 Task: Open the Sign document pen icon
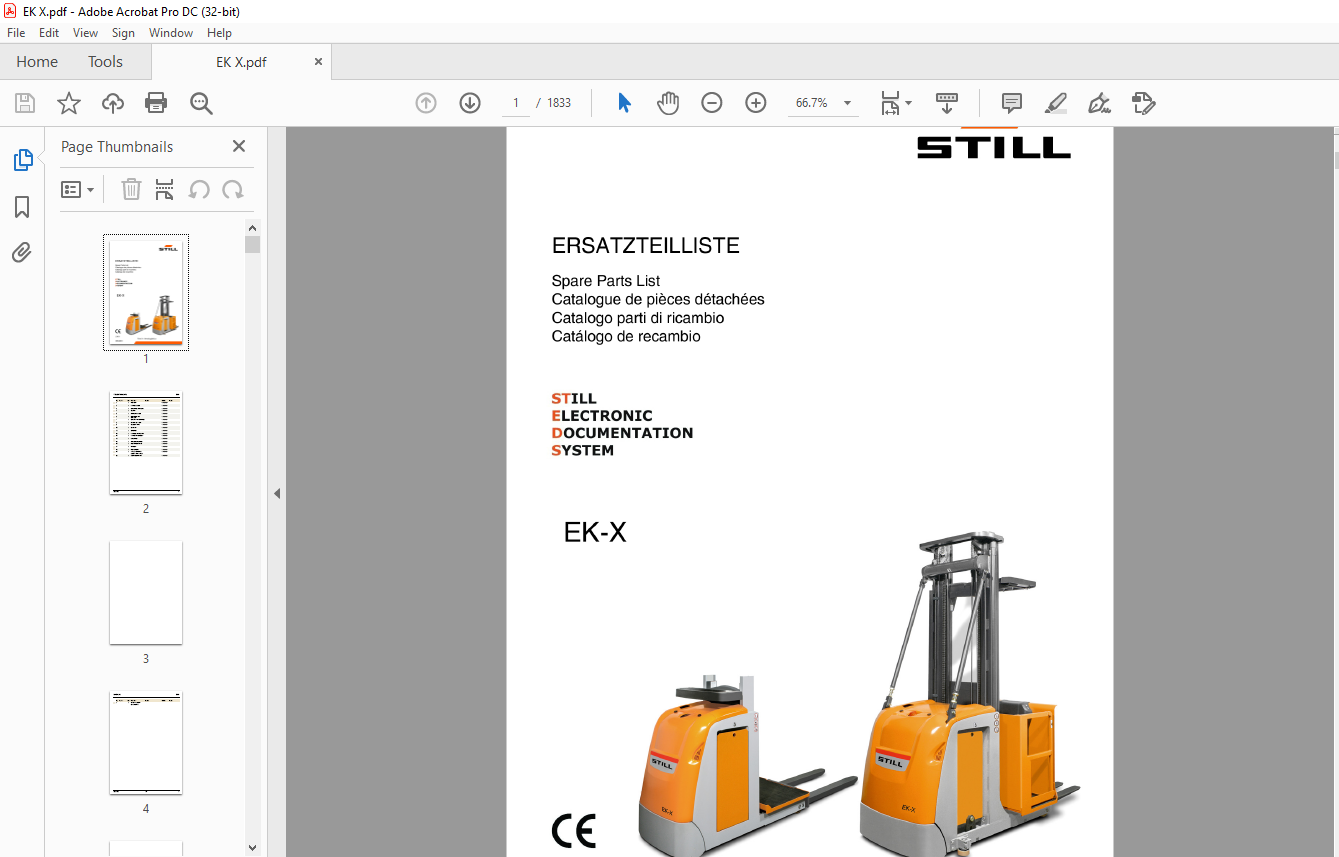[x=1100, y=103]
